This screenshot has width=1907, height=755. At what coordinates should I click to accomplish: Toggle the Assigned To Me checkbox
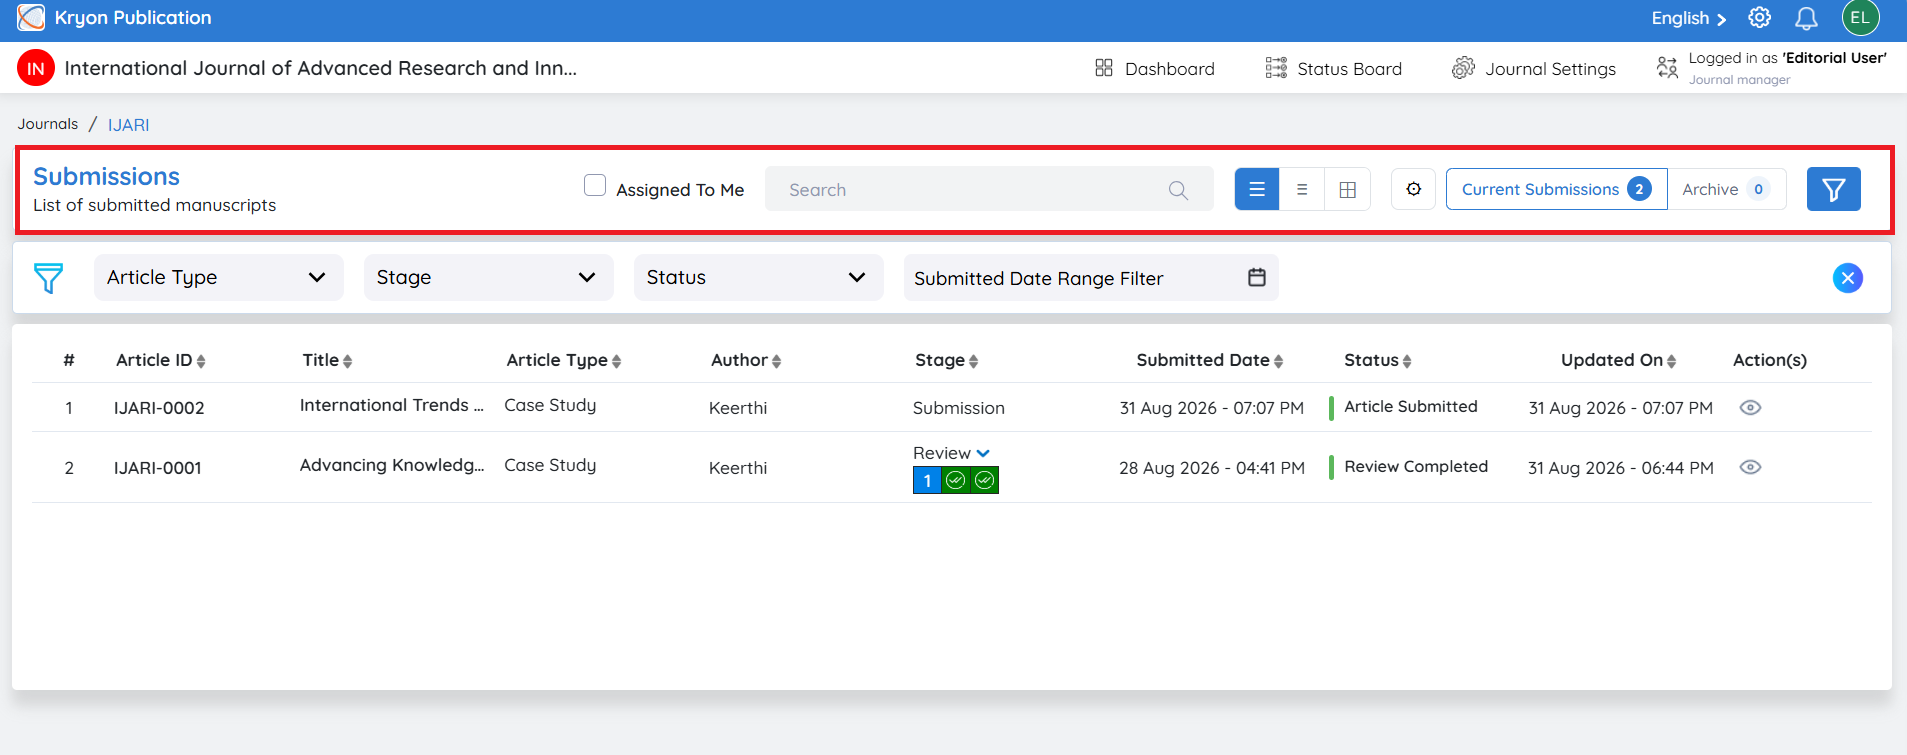tap(595, 185)
